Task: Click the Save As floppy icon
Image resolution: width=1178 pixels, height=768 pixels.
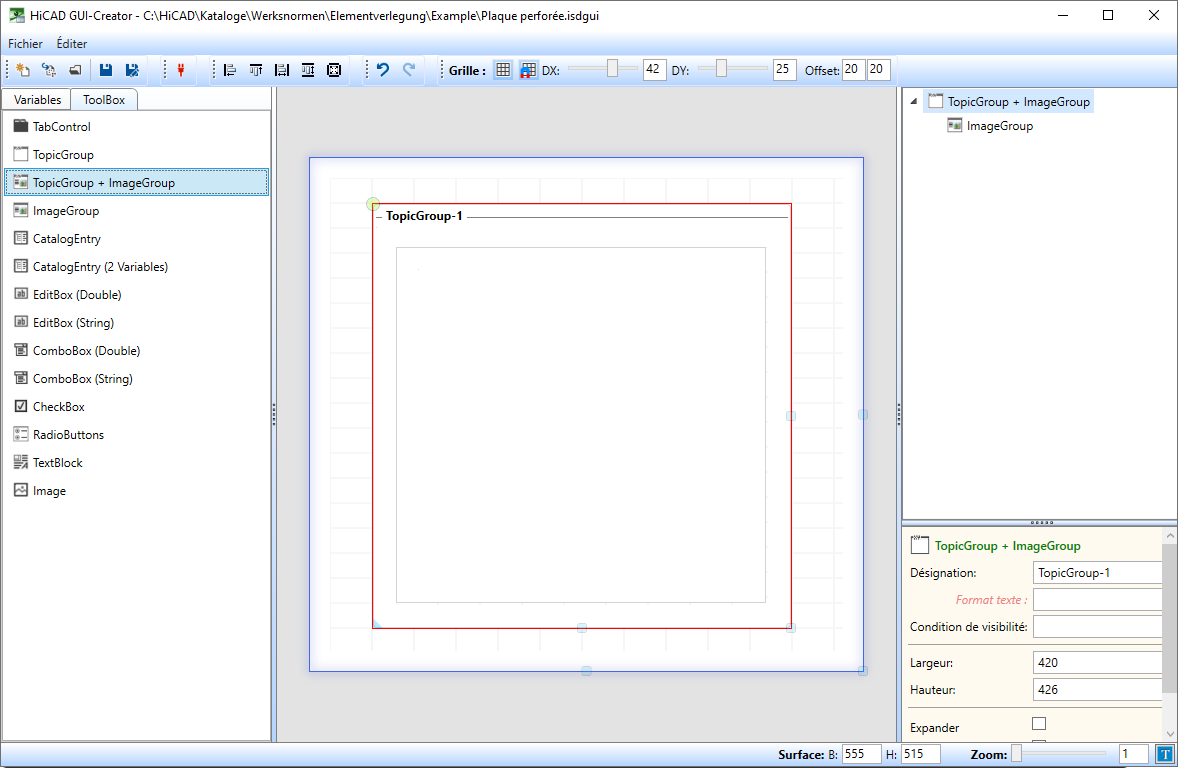Action: click(x=131, y=70)
